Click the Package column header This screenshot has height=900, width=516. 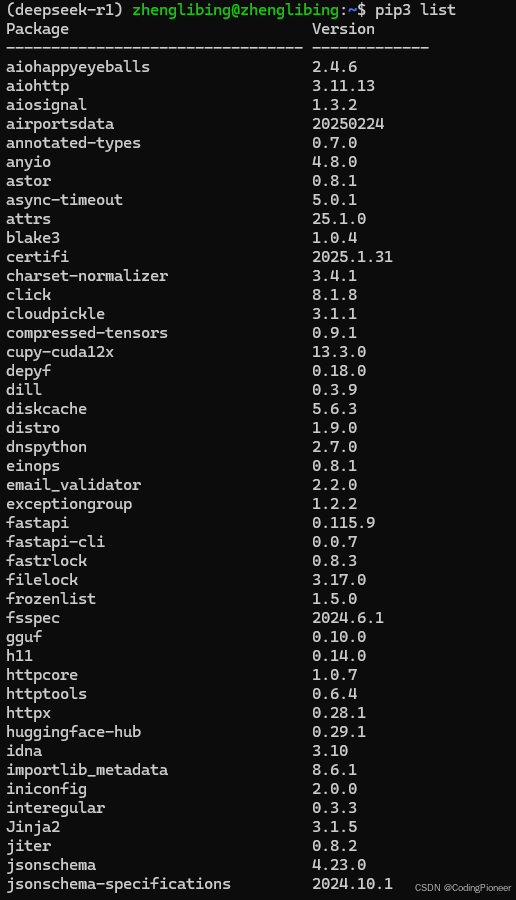[37, 29]
